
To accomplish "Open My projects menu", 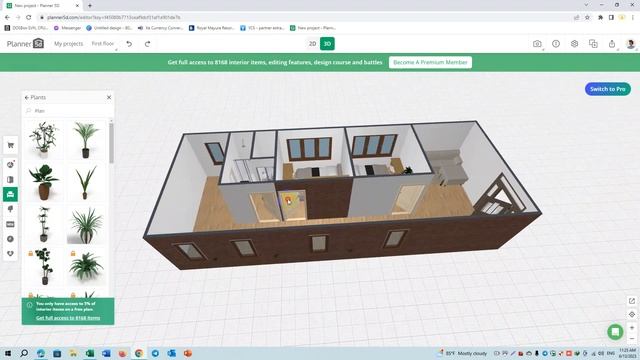I will [x=69, y=44].
